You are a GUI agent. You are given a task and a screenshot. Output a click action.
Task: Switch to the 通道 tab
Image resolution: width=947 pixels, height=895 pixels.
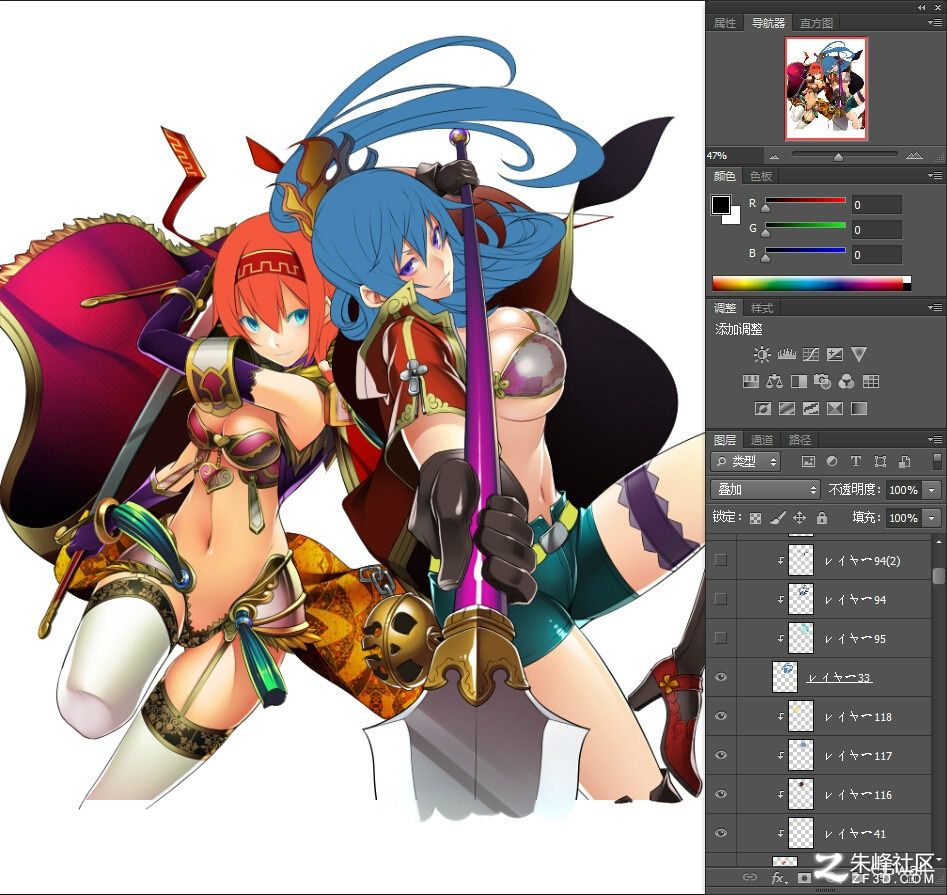tap(762, 440)
